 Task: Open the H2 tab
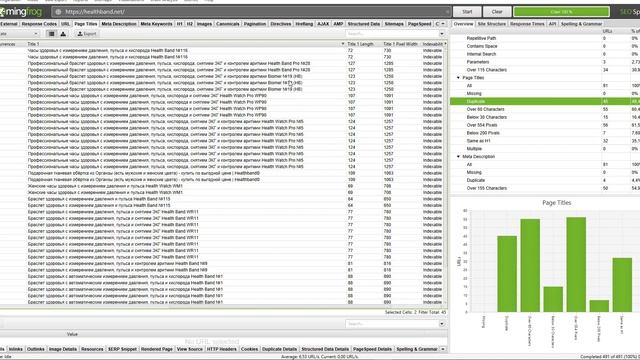[190, 24]
